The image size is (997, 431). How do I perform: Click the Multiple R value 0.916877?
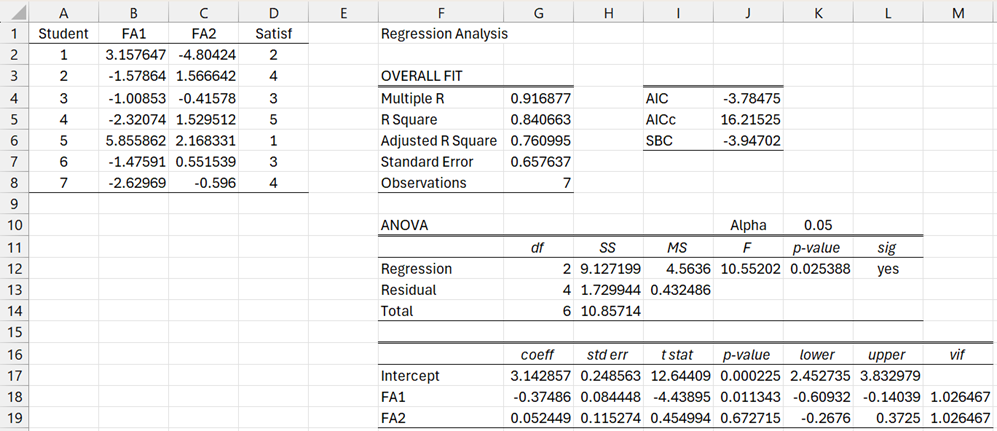539,99
